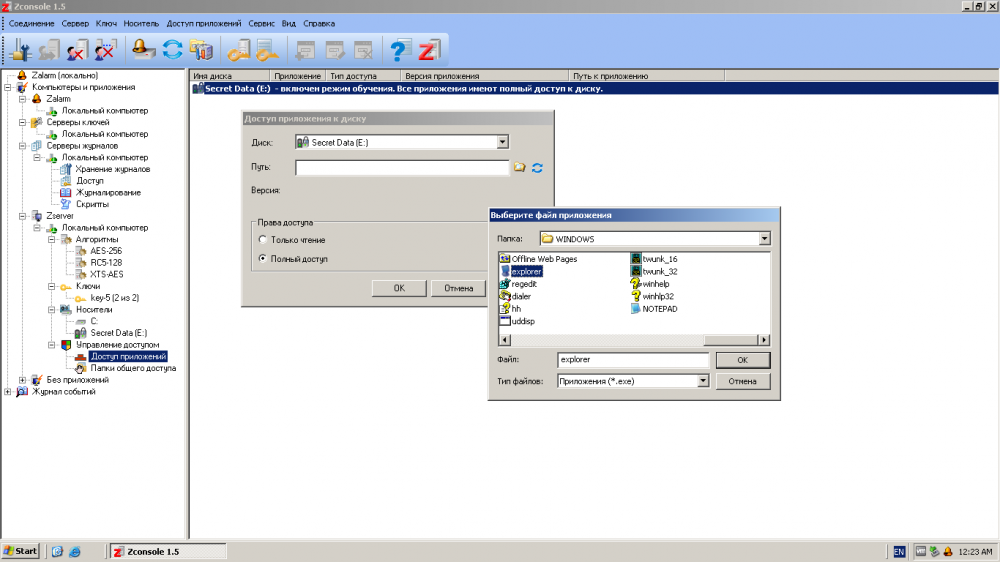The width and height of the screenshot is (1000, 562).
Task: Click the grayed server-with-arrow toolbar icon
Action: [x=48, y=50]
